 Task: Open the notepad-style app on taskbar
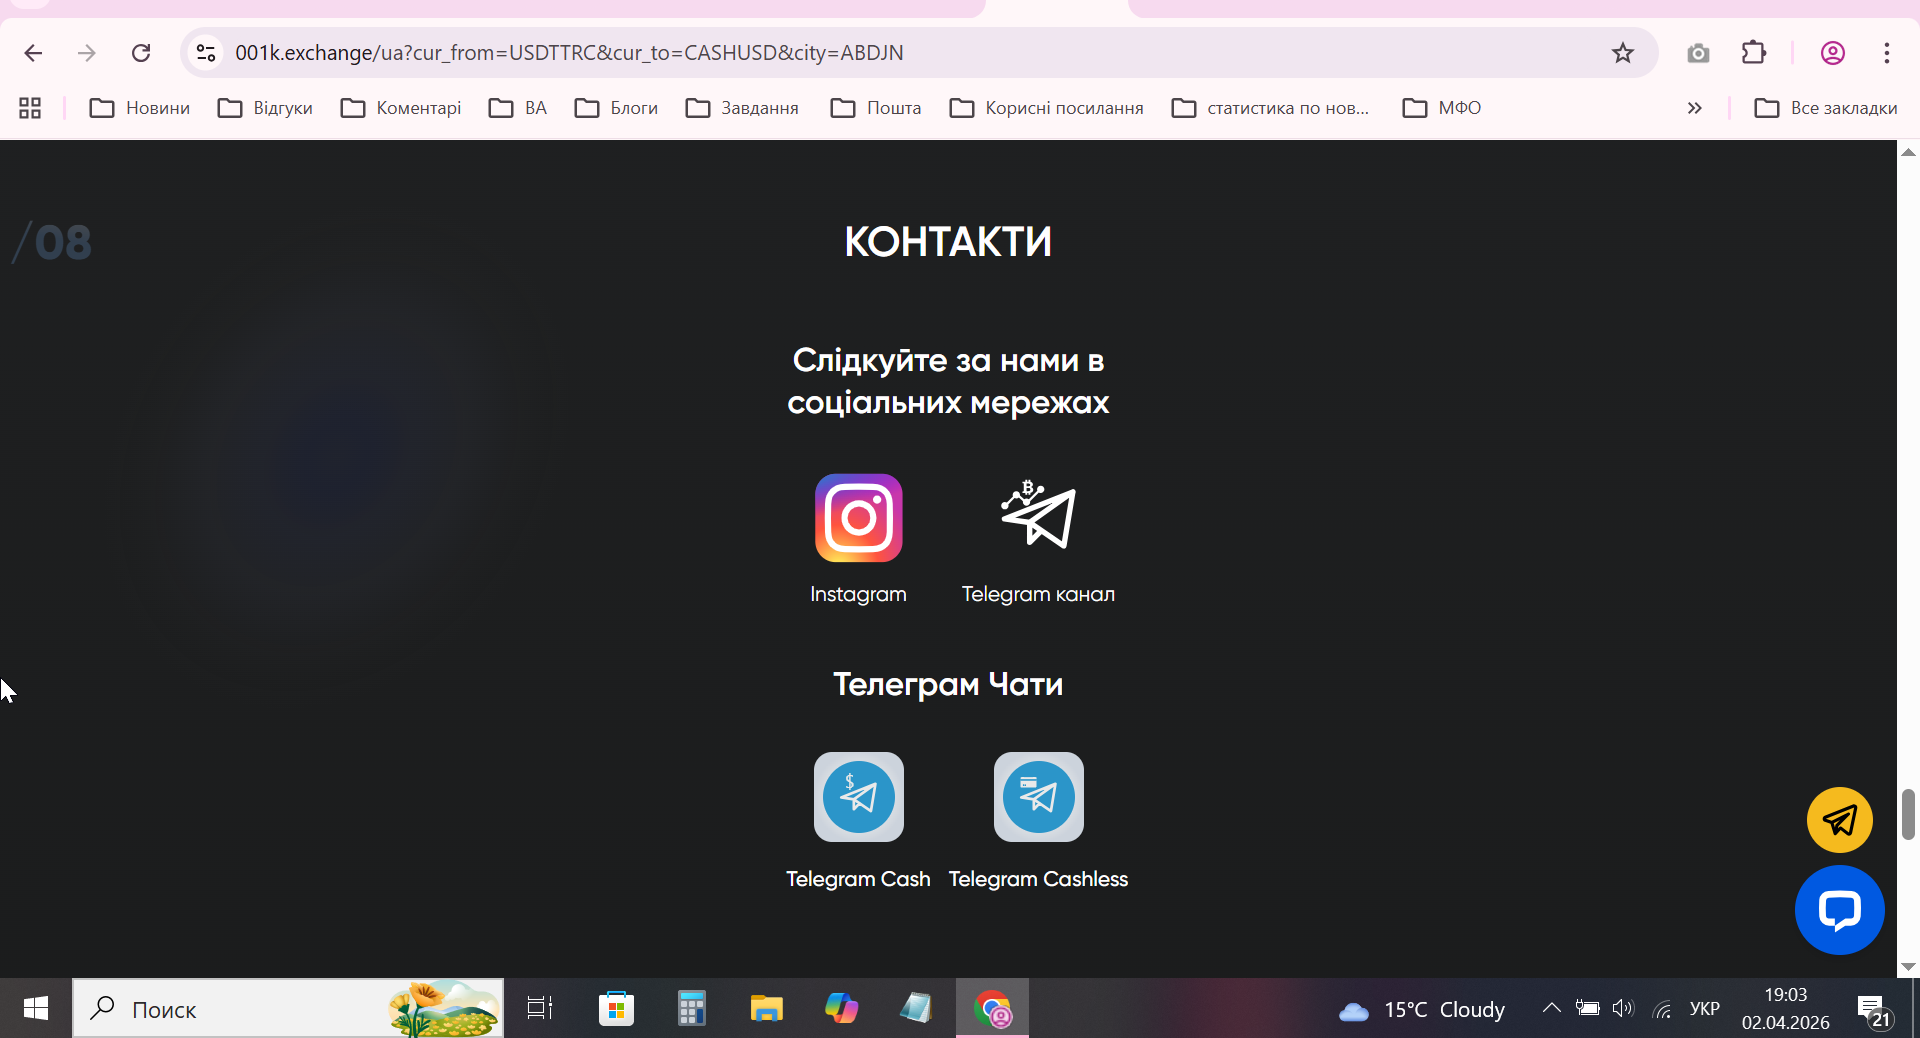click(916, 1008)
